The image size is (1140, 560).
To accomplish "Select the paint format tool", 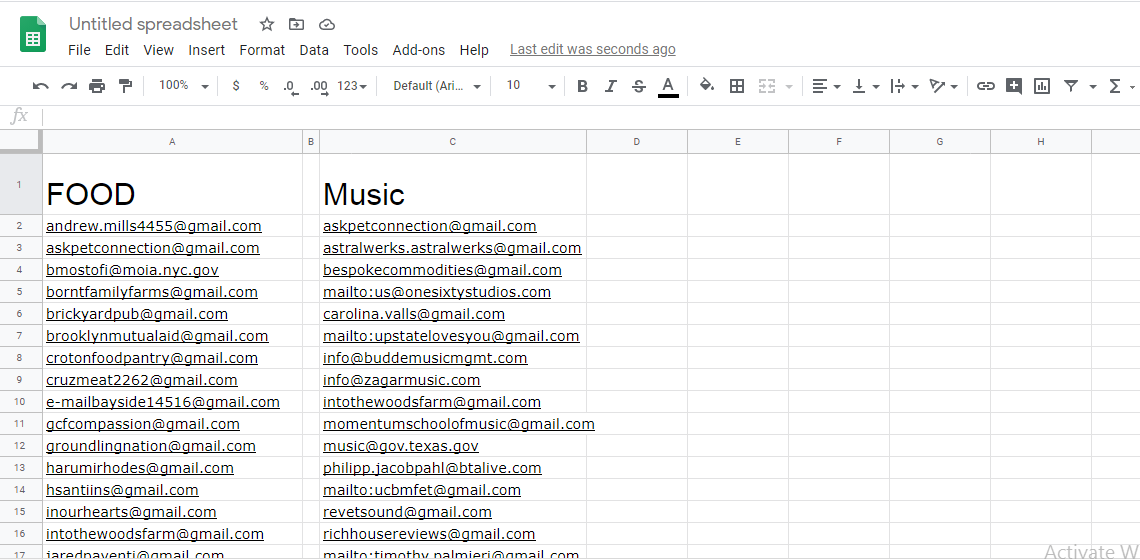I will (x=125, y=86).
